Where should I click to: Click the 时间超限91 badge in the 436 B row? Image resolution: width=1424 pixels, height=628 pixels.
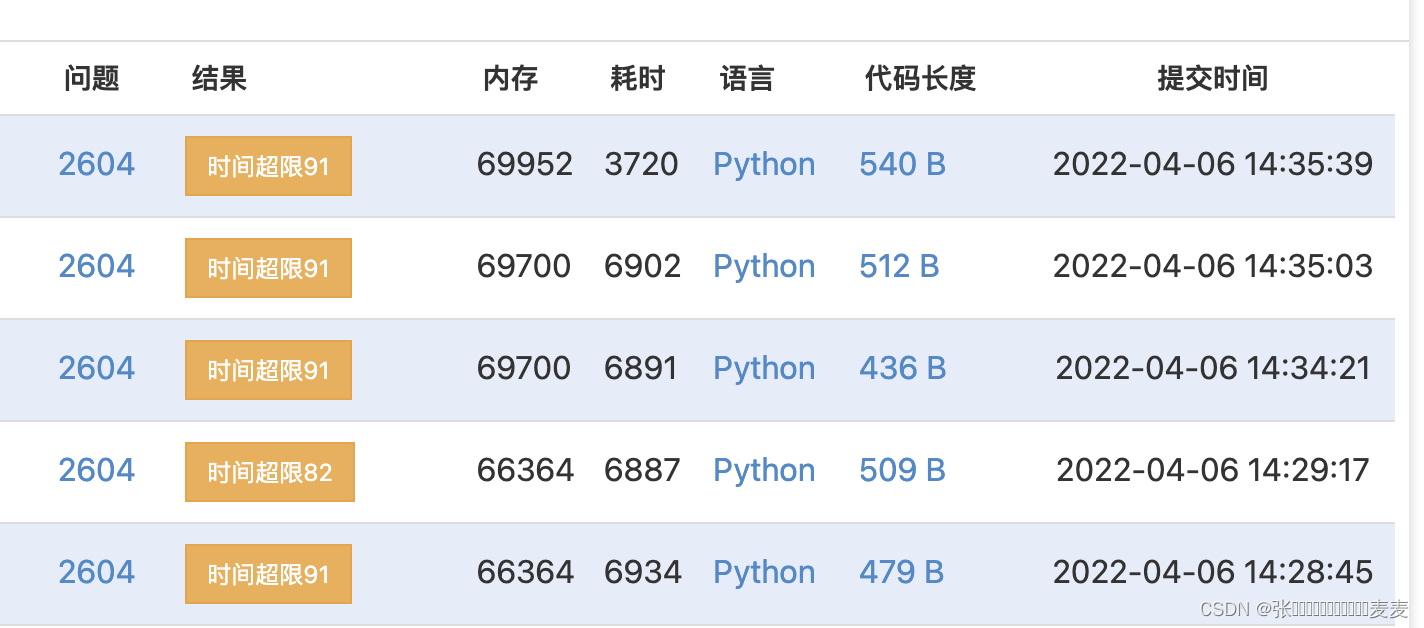[268, 370]
